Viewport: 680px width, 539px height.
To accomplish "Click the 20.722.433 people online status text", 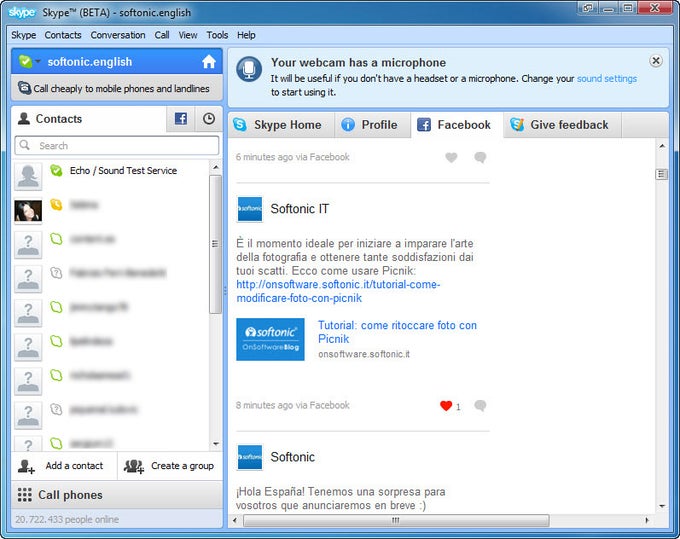I will pyautogui.click(x=67, y=519).
